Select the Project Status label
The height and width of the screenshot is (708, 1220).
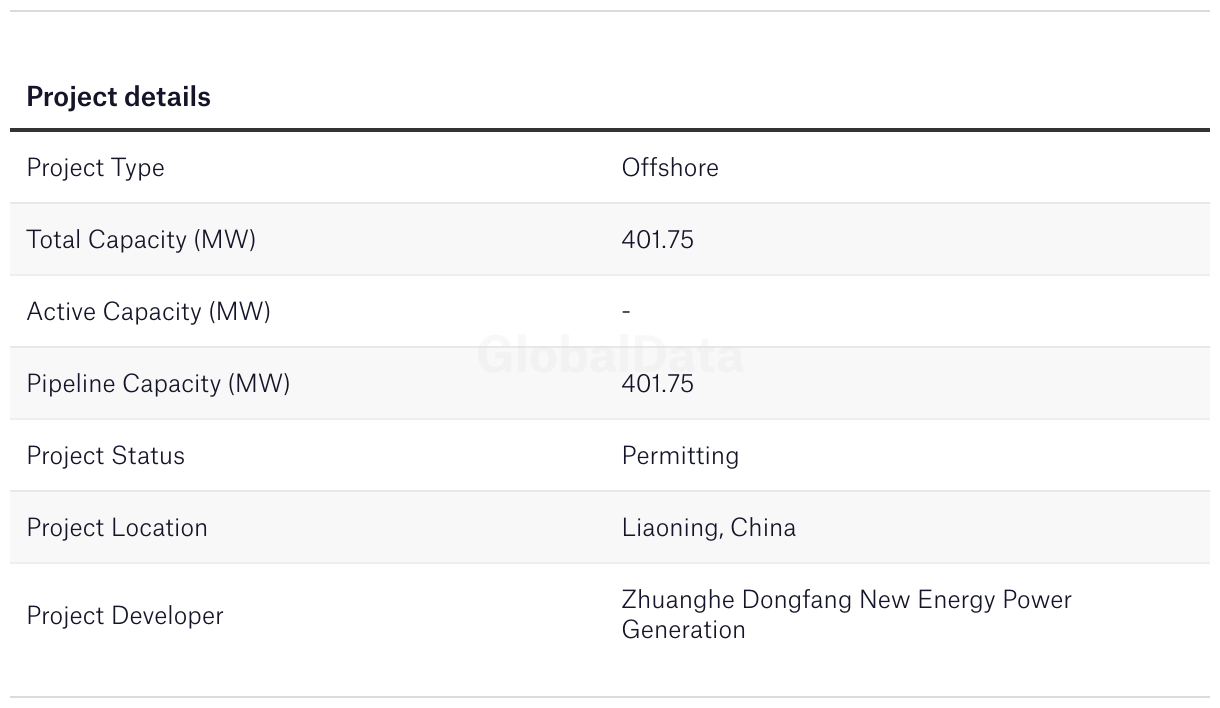click(x=105, y=456)
